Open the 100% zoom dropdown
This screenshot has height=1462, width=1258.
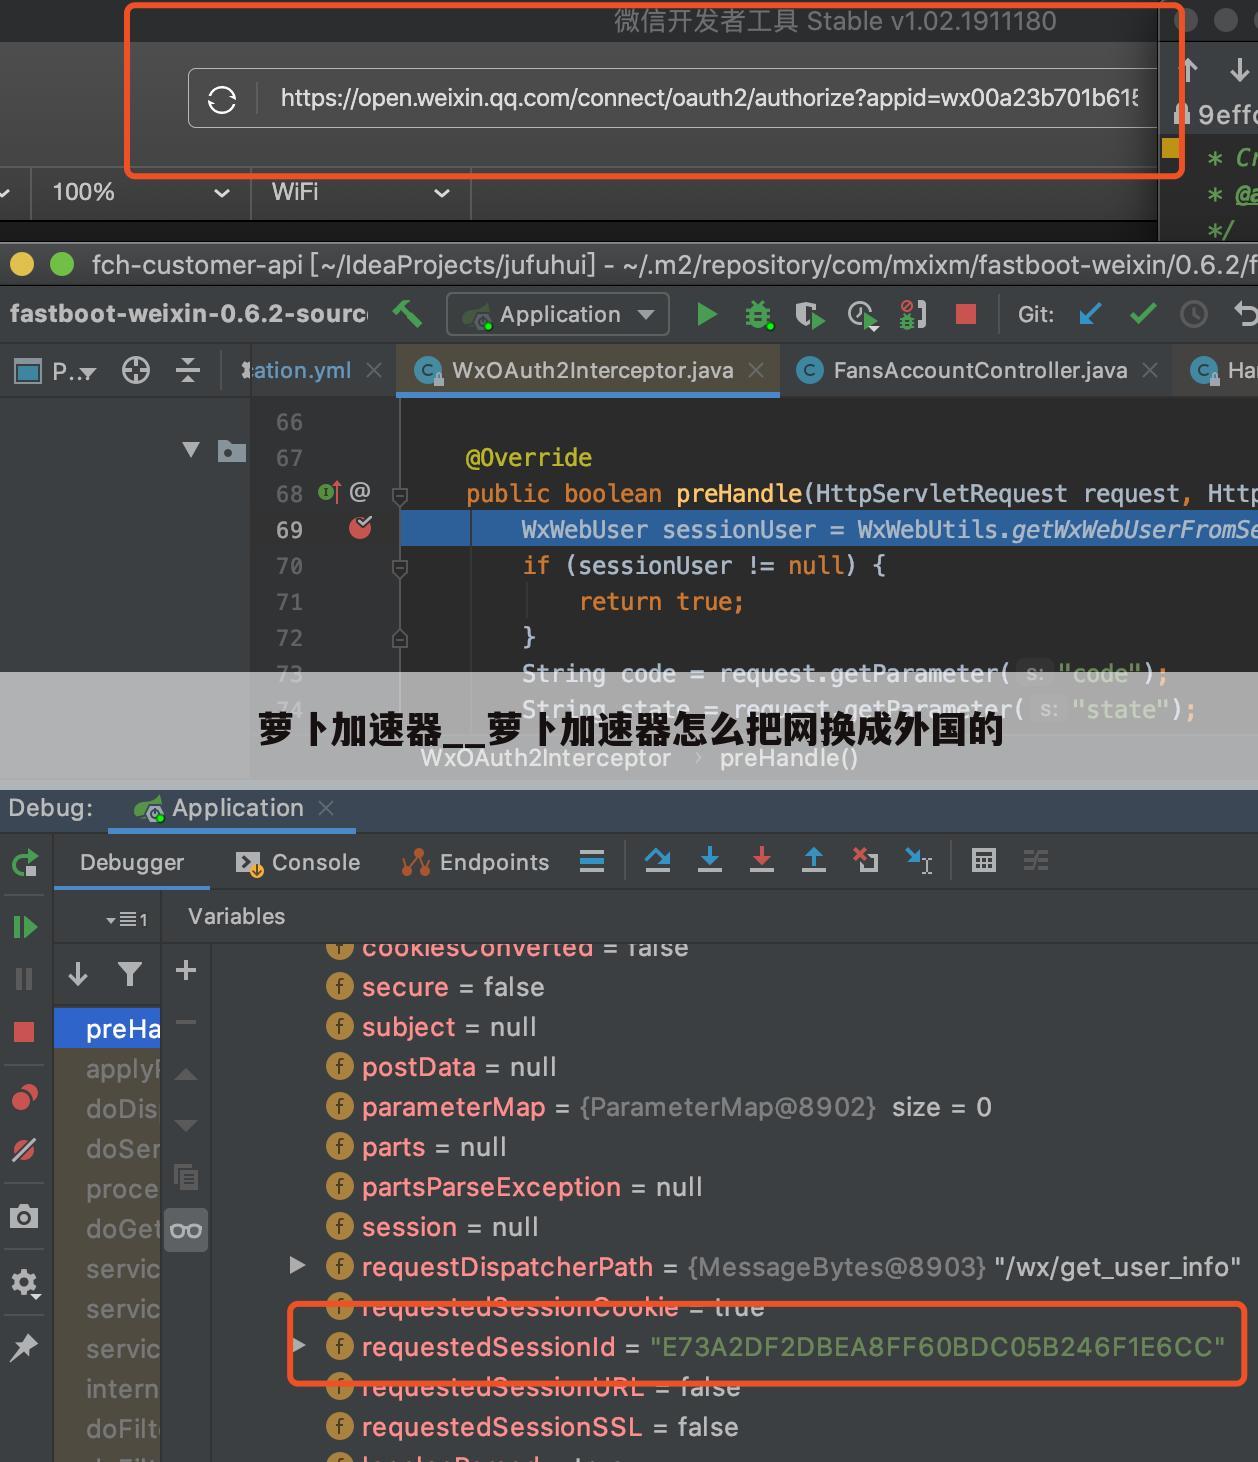(140, 192)
